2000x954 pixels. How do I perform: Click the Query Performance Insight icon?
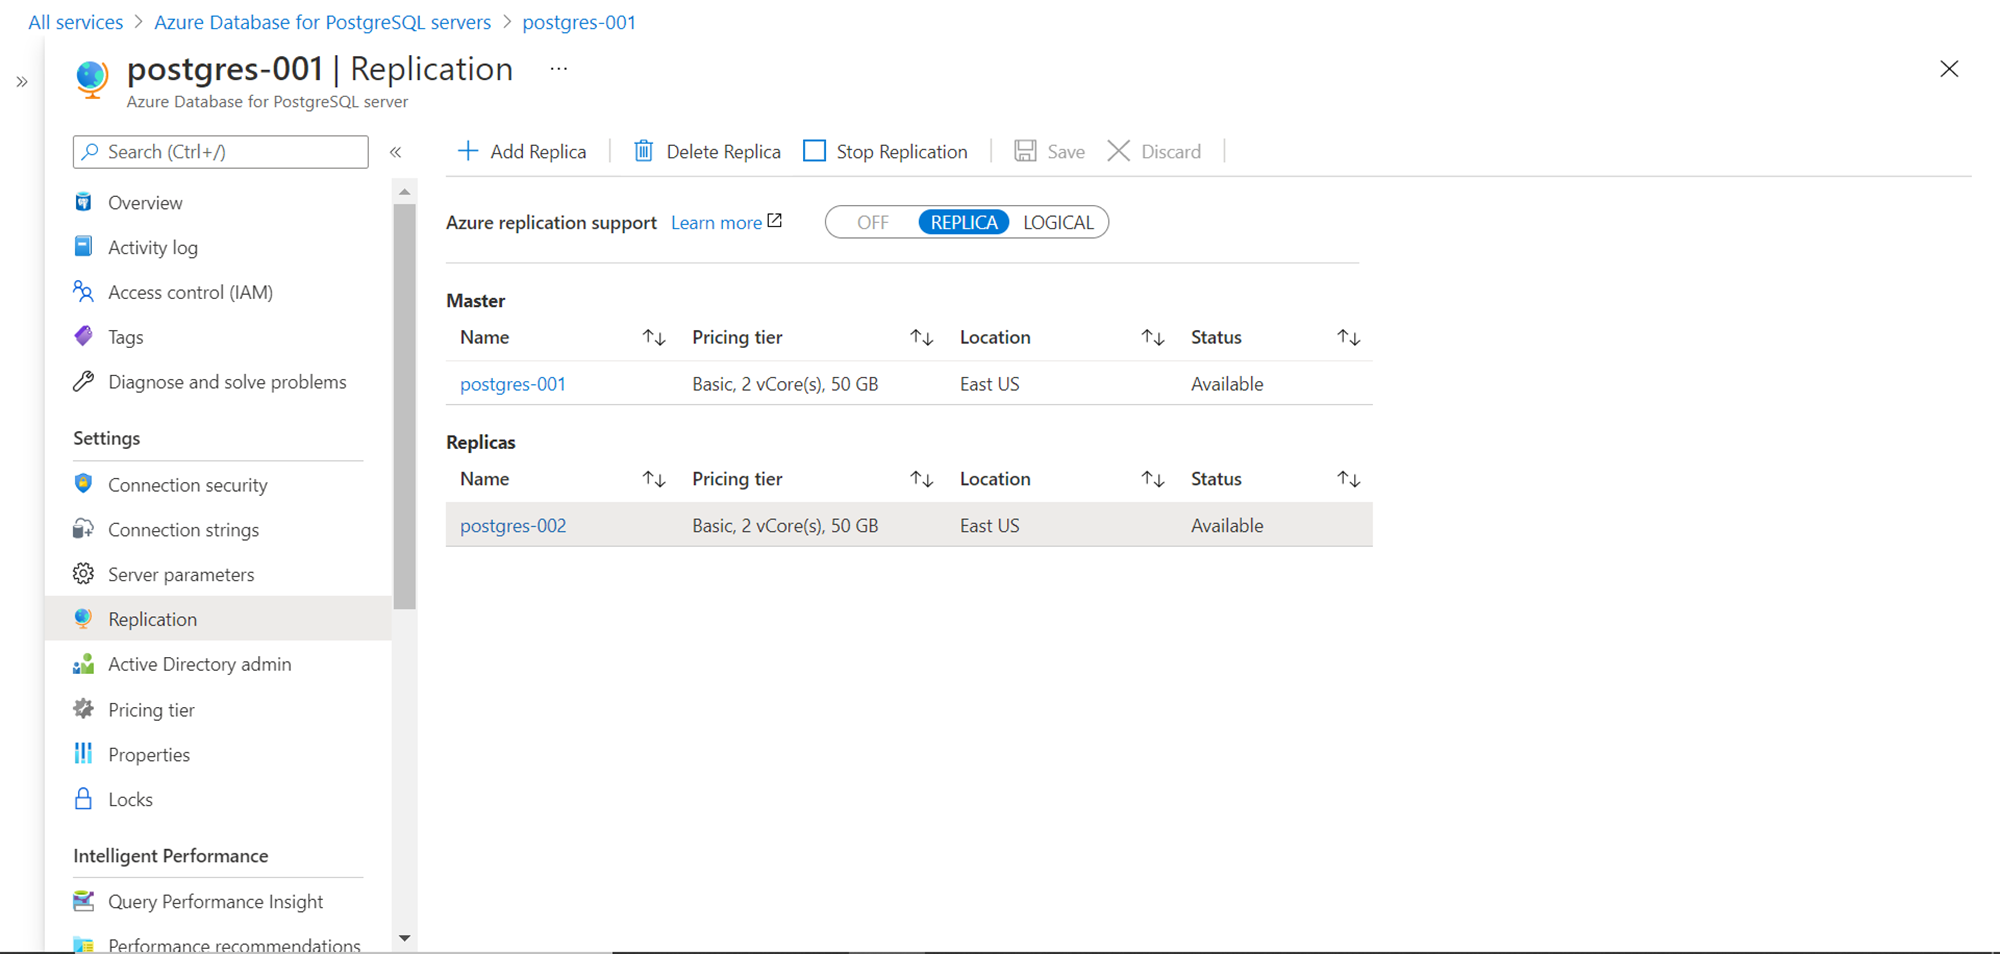(x=84, y=901)
